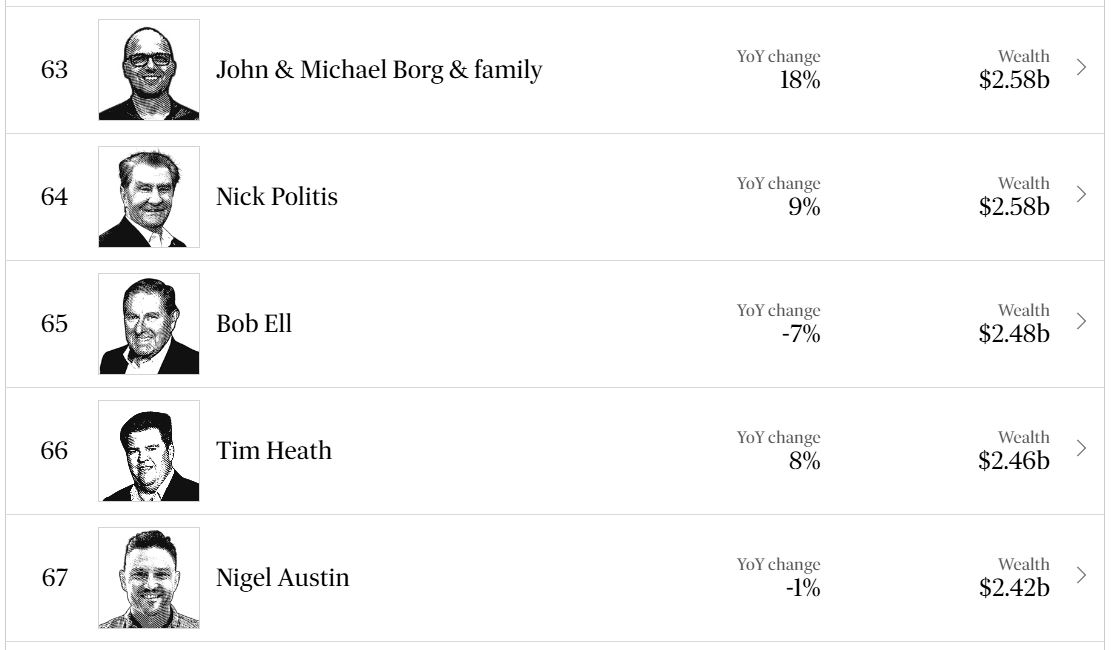Open Tim Heath's profile name

(x=274, y=451)
